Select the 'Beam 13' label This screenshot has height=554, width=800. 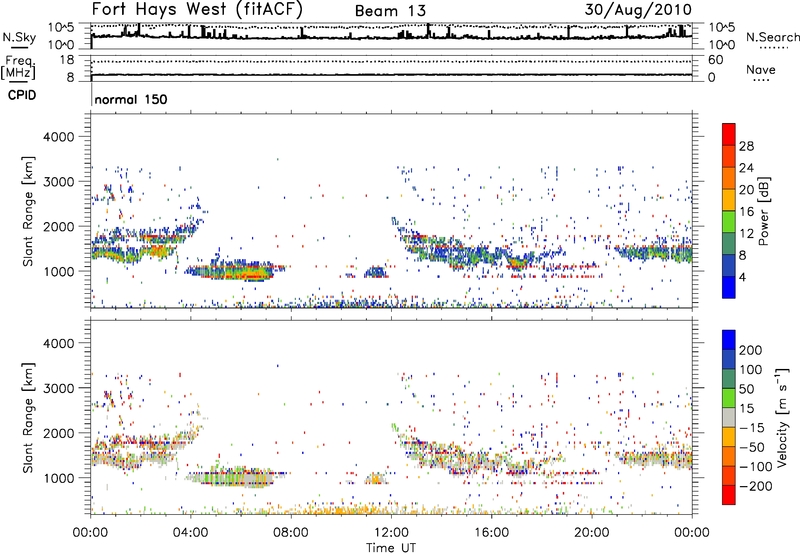pos(390,11)
